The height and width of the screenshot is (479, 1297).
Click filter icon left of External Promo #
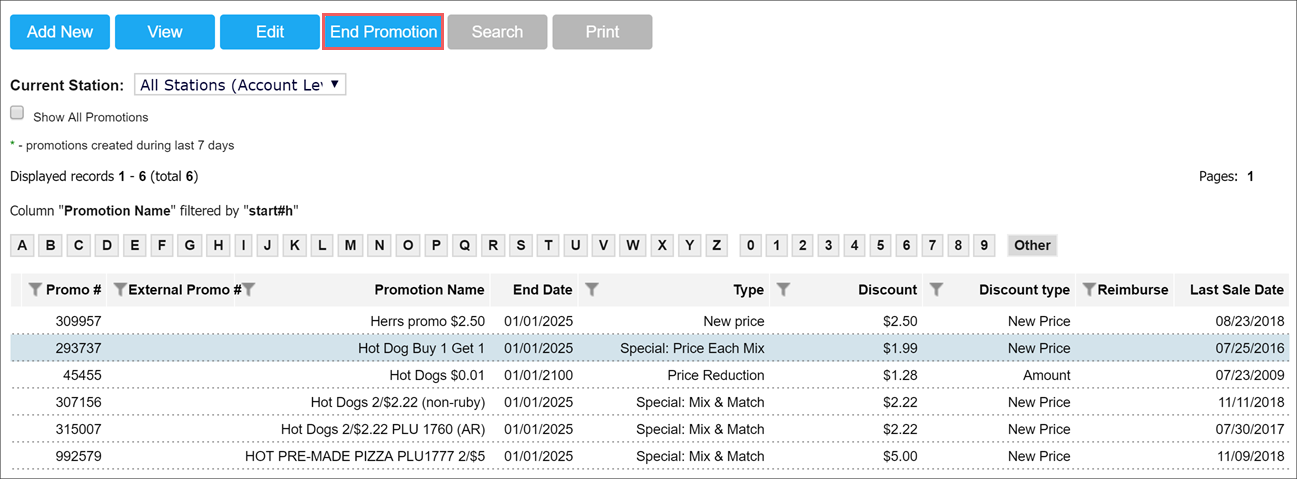[x=120, y=290]
